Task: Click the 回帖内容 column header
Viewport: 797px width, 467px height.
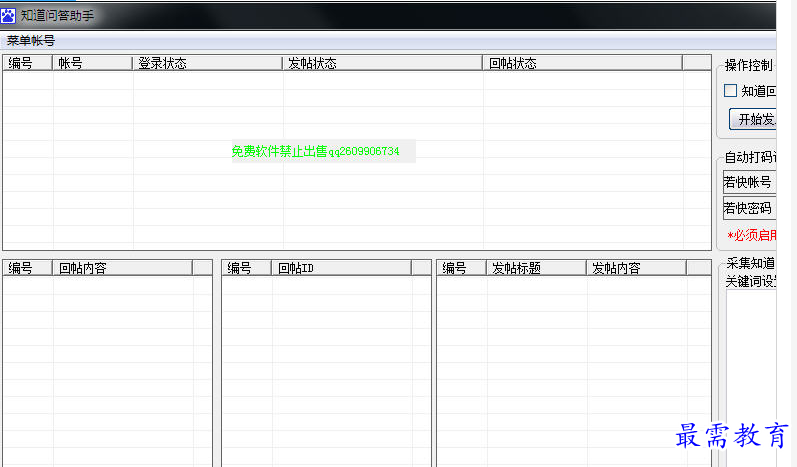Action: [122, 268]
